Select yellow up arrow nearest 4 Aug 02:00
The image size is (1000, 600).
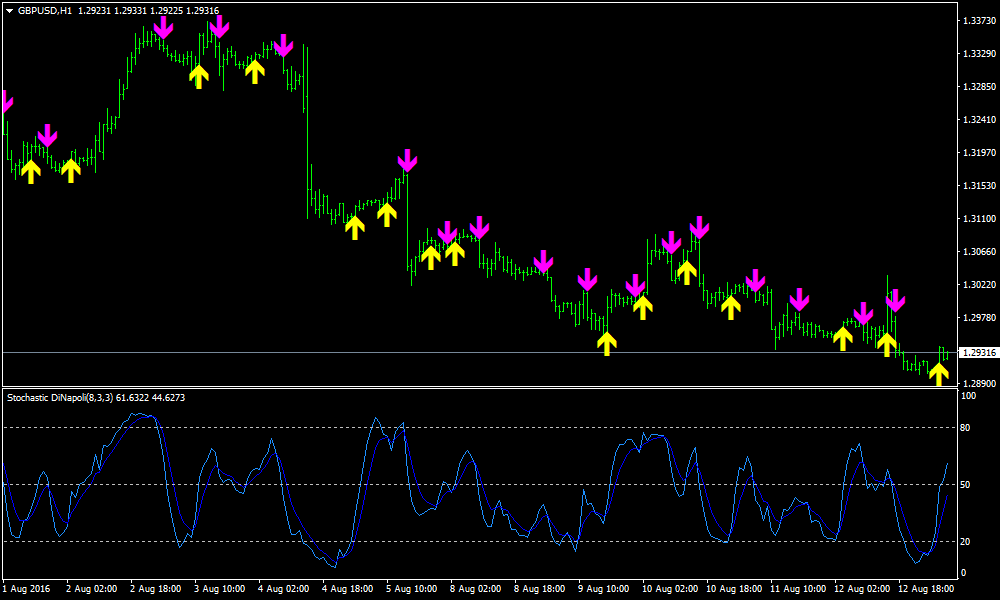tap(255, 70)
